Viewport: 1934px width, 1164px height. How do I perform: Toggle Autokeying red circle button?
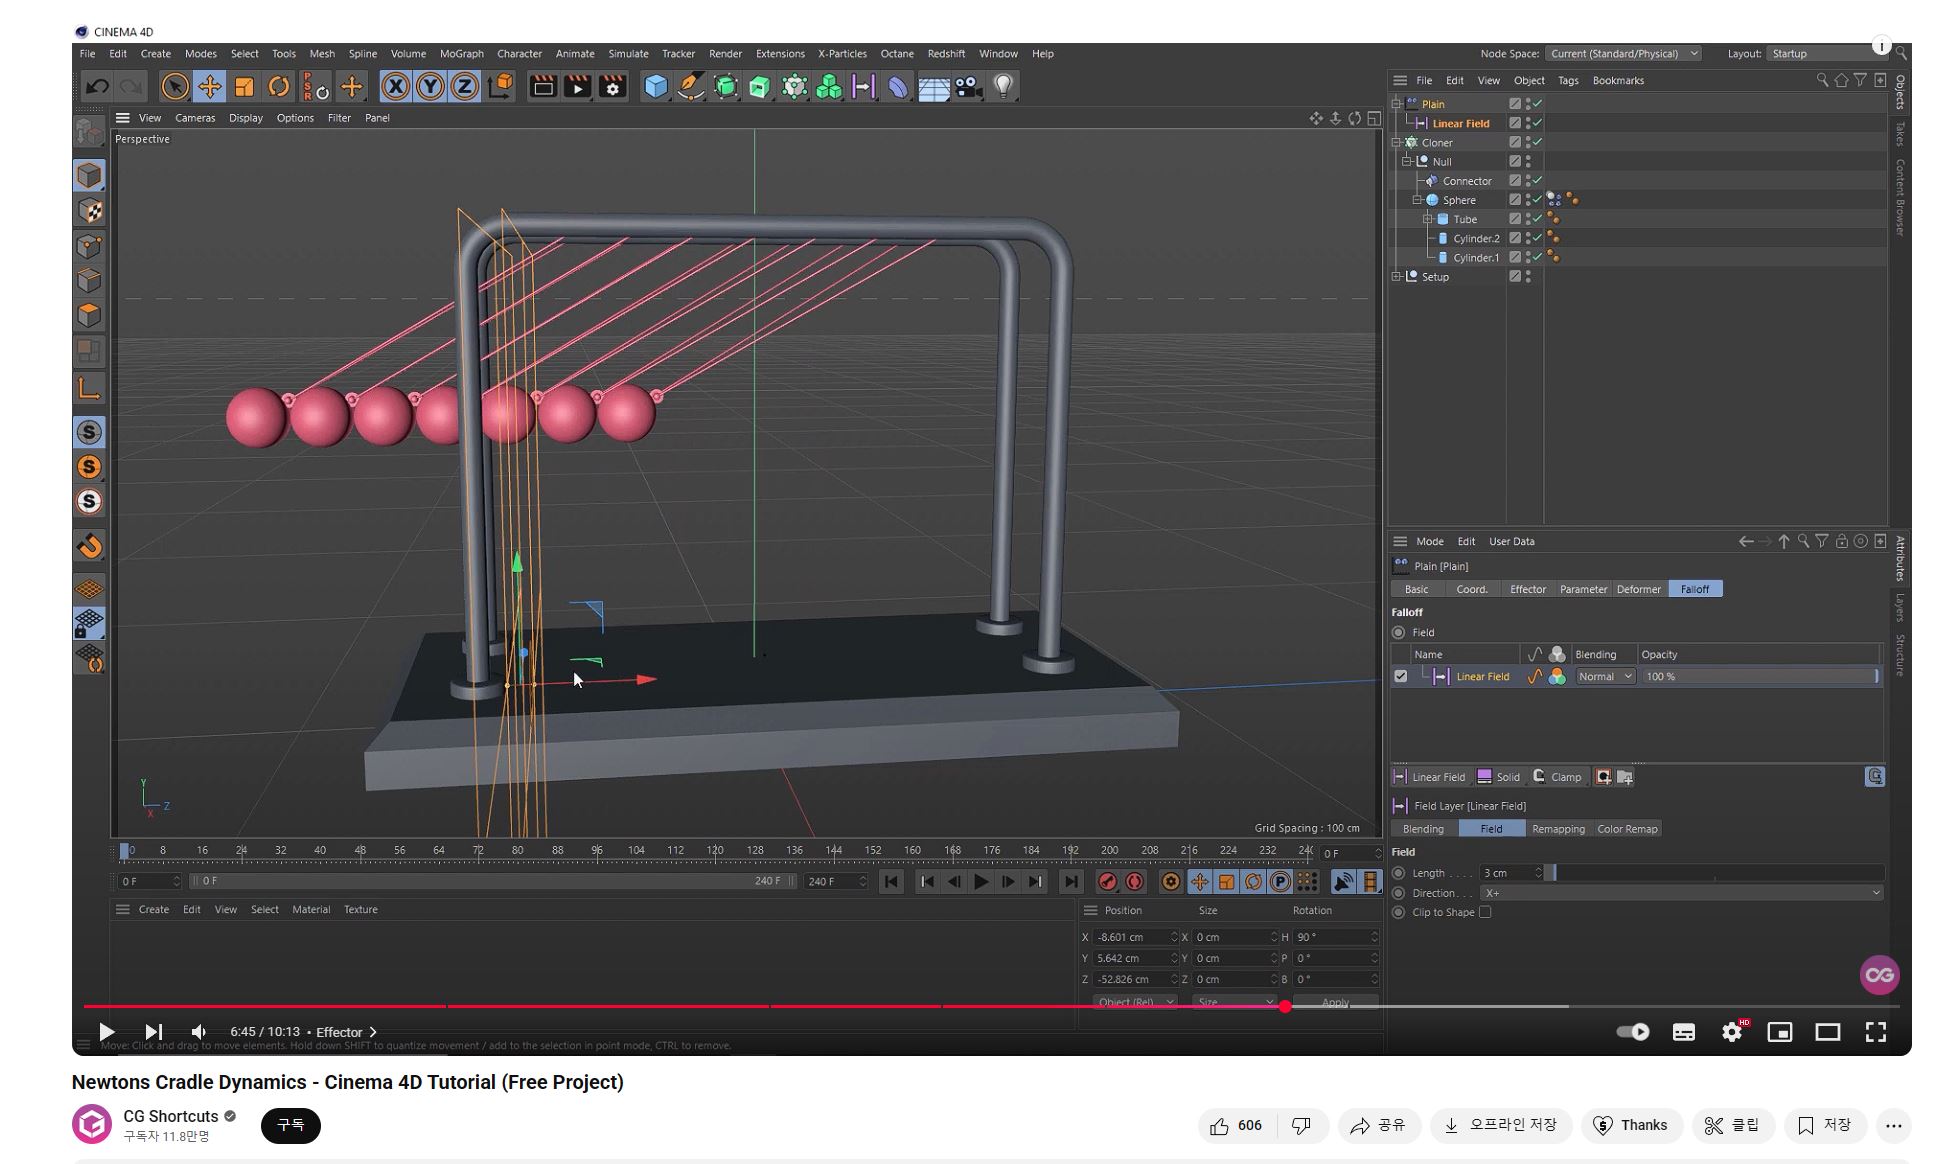tap(1134, 882)
